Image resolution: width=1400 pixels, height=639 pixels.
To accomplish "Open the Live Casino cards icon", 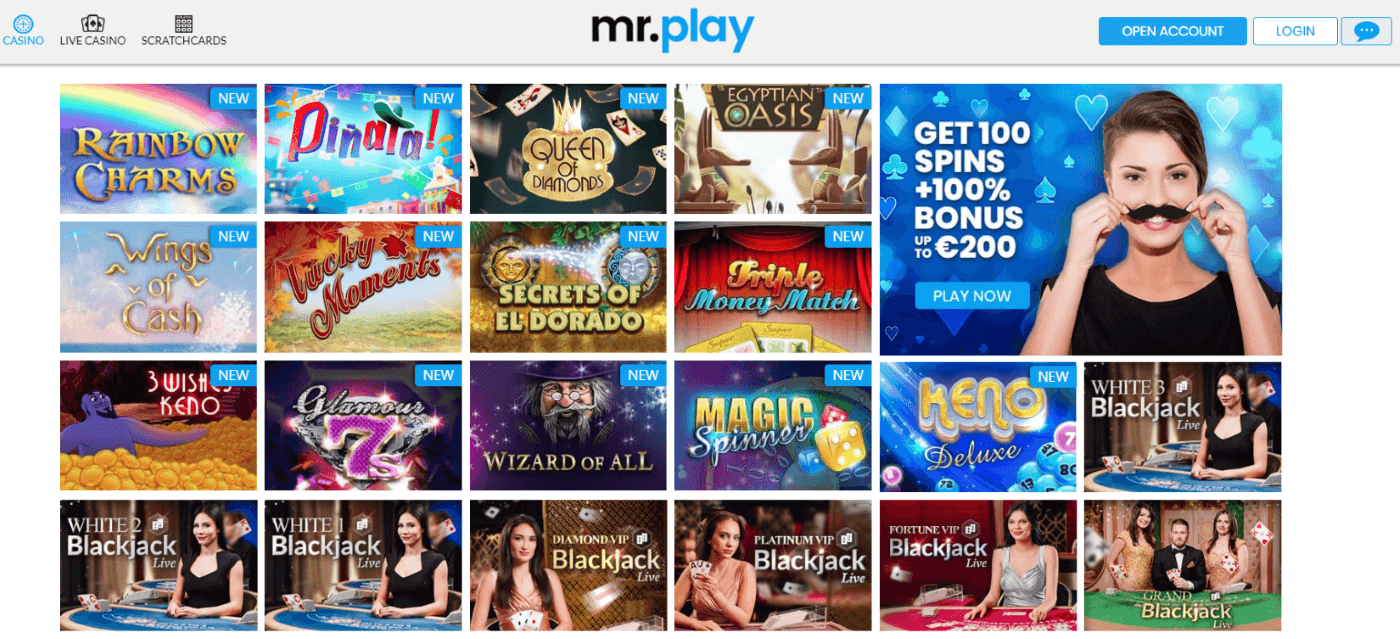I will click(x=93, y=23).
